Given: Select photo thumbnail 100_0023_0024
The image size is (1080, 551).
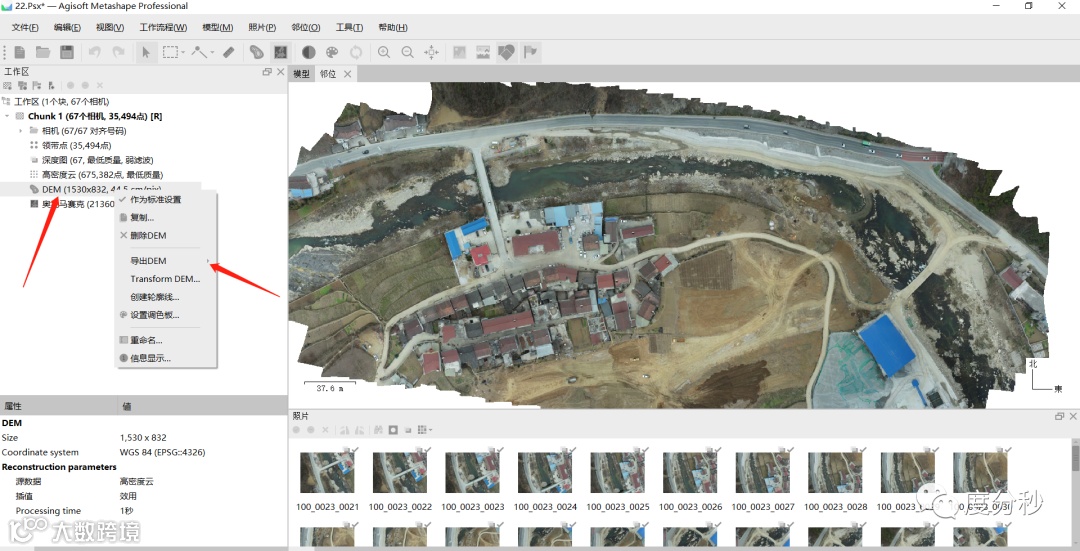Looking at the screenshot, I should pos(543,473).
